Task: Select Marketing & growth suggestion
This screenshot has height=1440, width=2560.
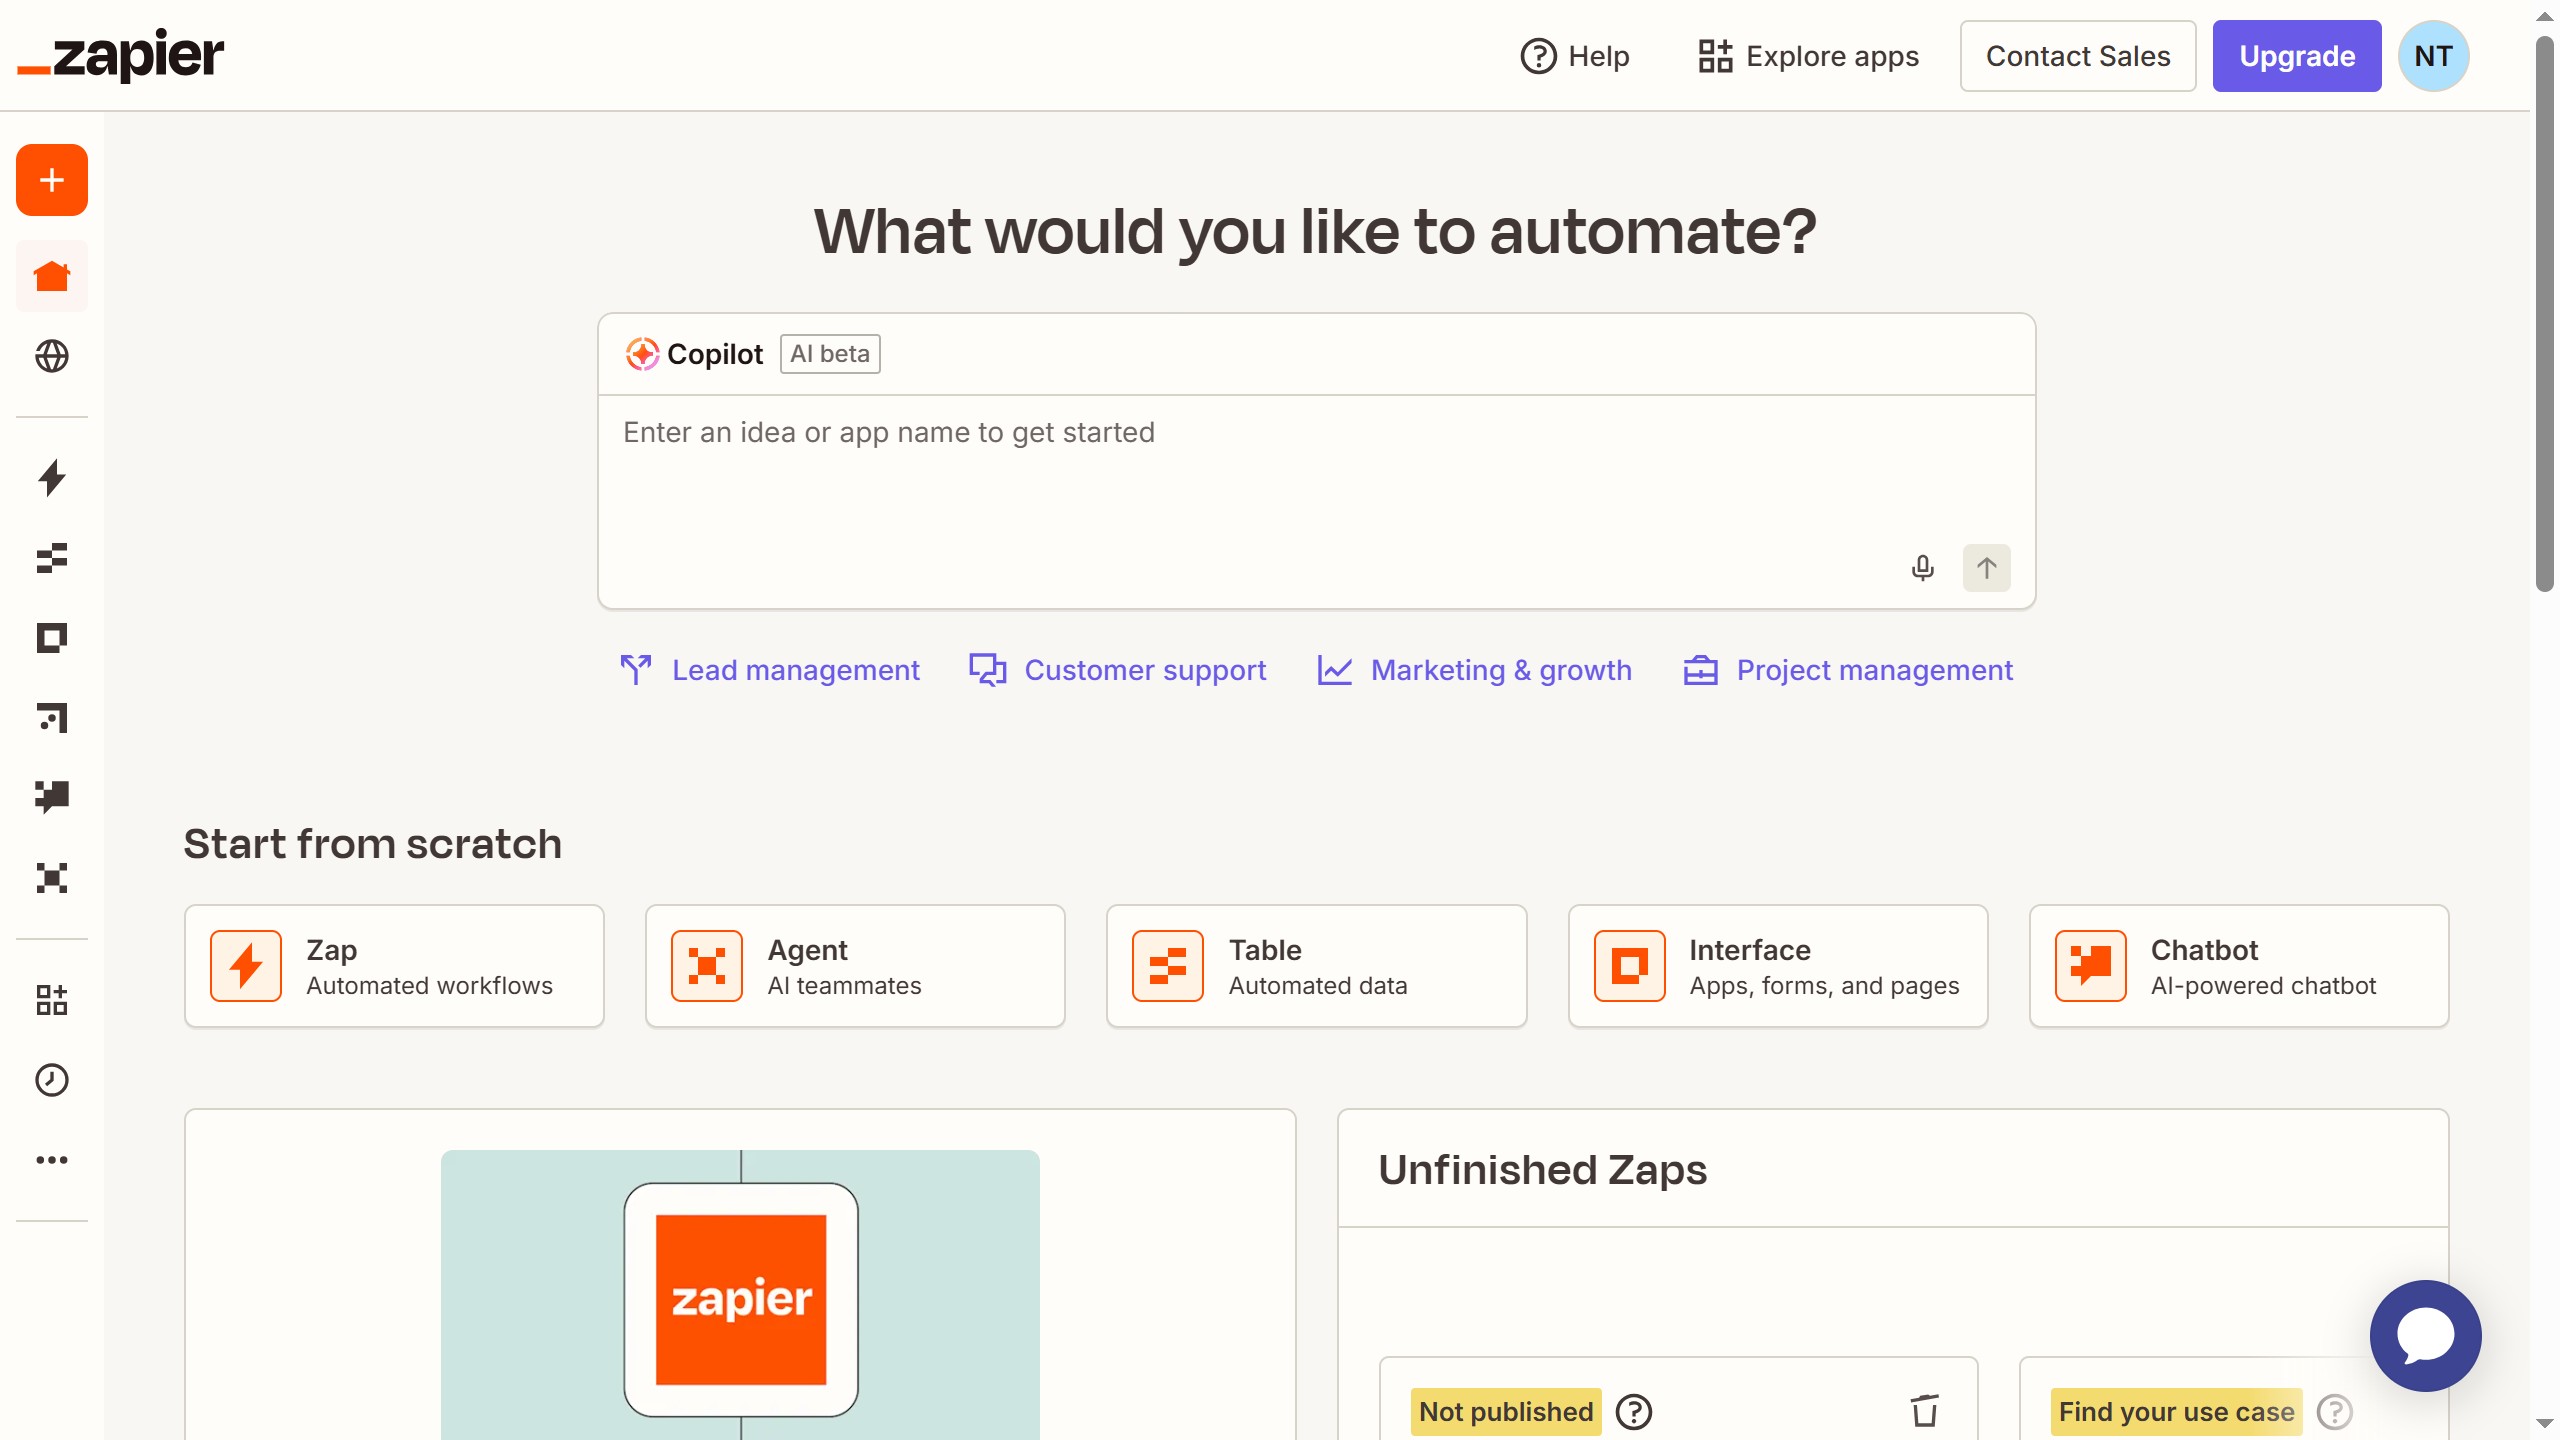Action: pyautogui.click(x=1474, y=670)
